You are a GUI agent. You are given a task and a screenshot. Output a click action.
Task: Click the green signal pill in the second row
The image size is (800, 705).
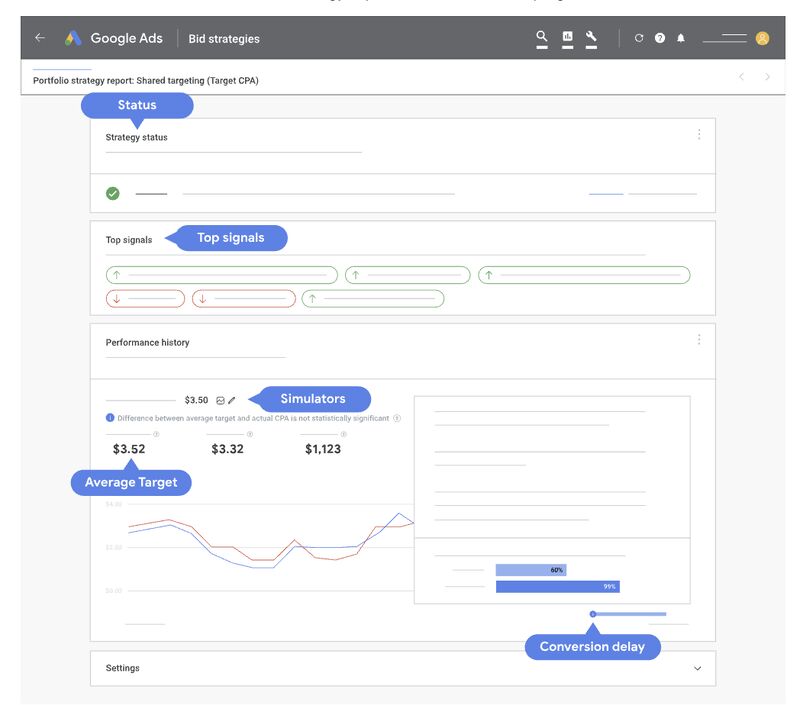click(x=373, y=299)
